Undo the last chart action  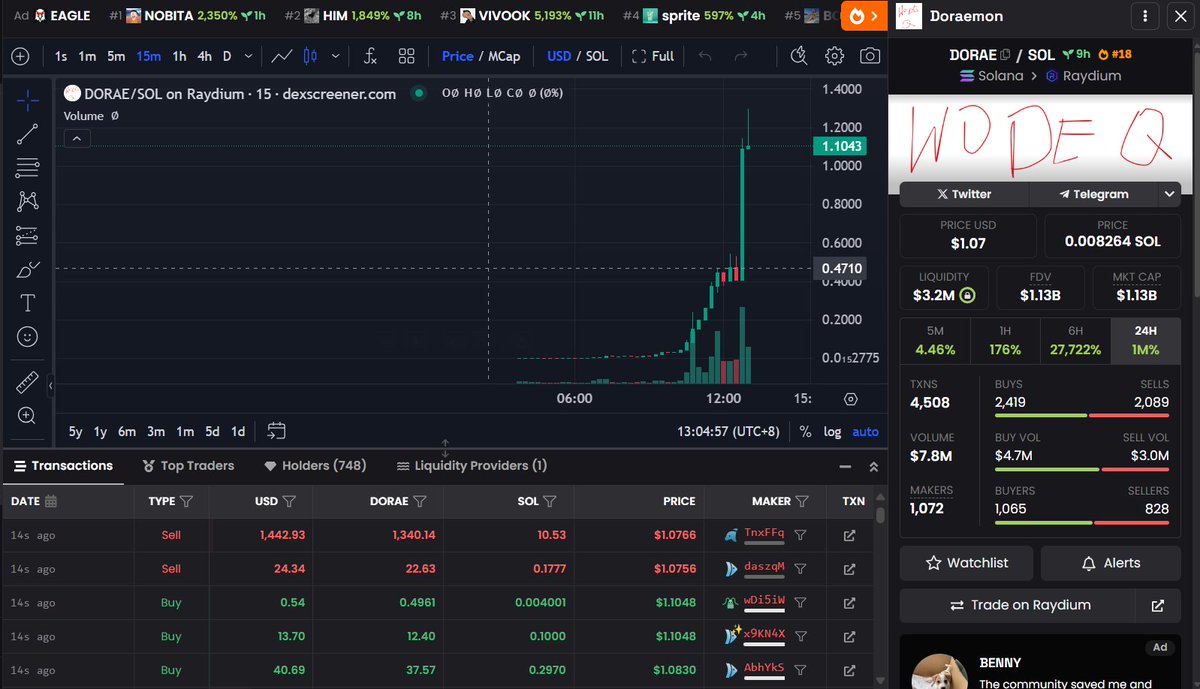[705, 56]
